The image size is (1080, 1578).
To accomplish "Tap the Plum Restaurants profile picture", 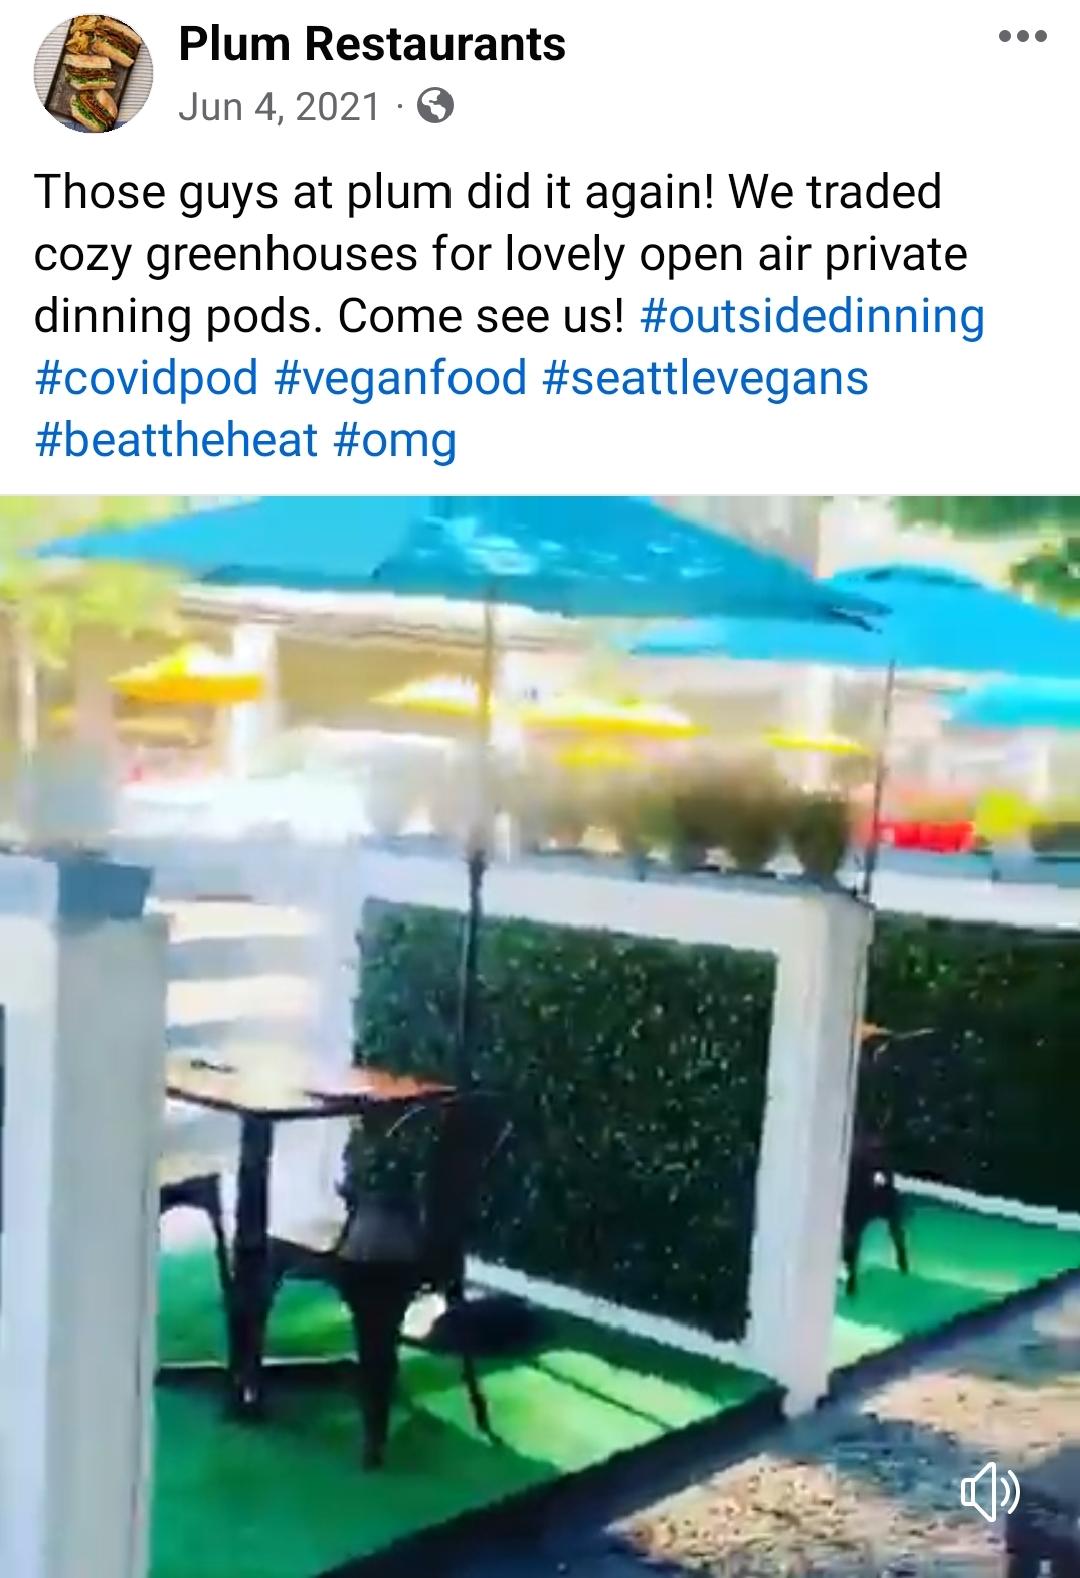I will pyautogui.click(x=93, y=78).
